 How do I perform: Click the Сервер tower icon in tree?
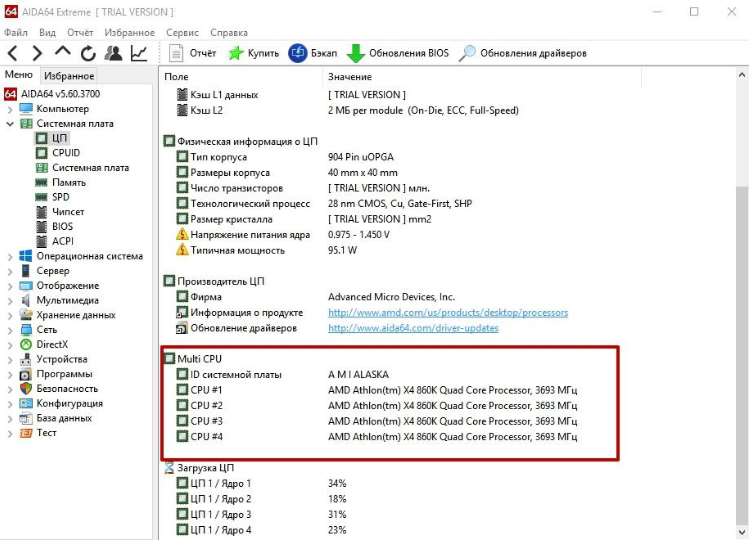pyautogui.click(x=25, y=271)
